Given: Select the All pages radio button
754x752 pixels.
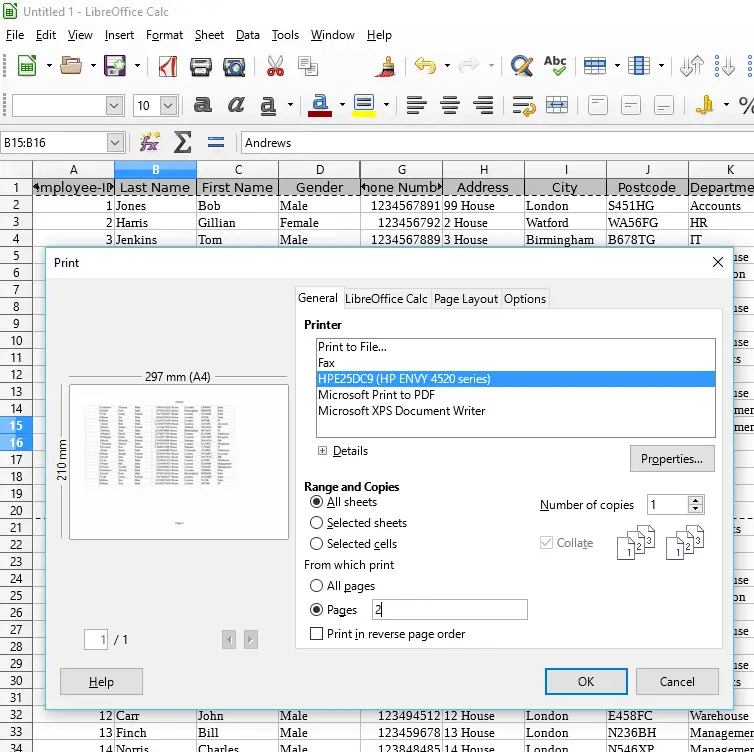Looking at the screenshot, I should (316, 586).
